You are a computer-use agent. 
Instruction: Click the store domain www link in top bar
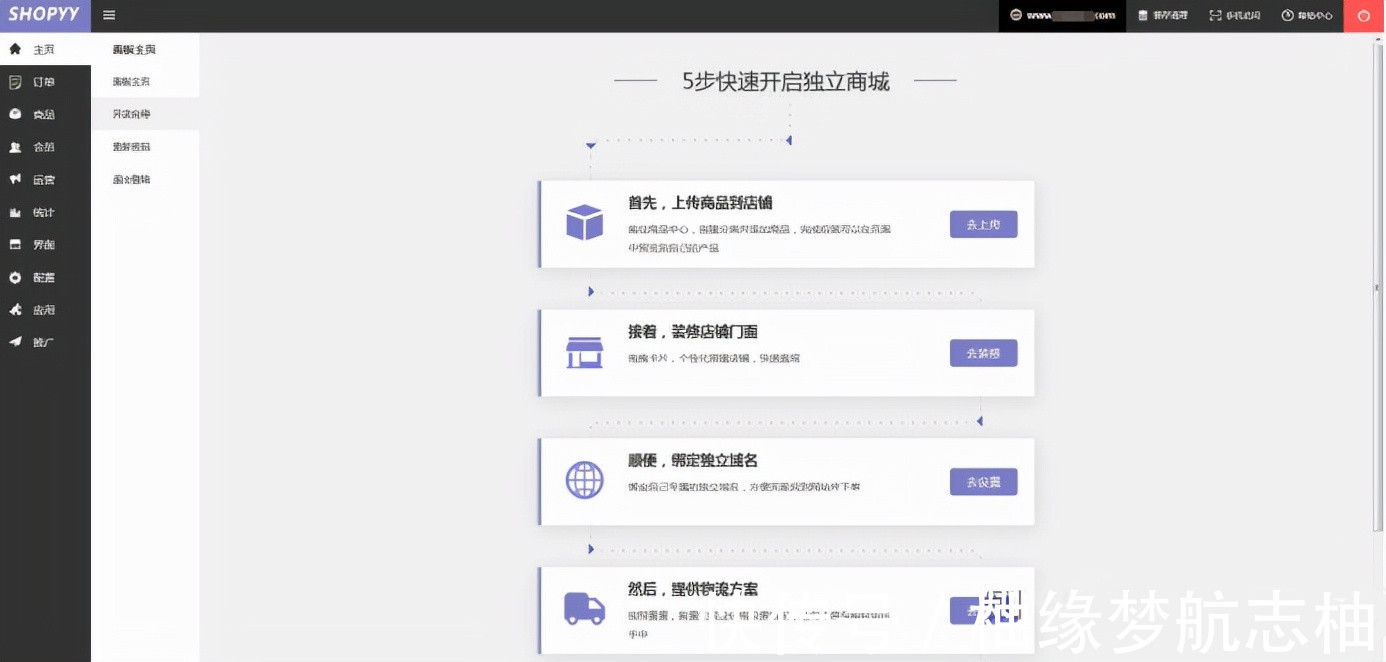[x=1070, y=16]
